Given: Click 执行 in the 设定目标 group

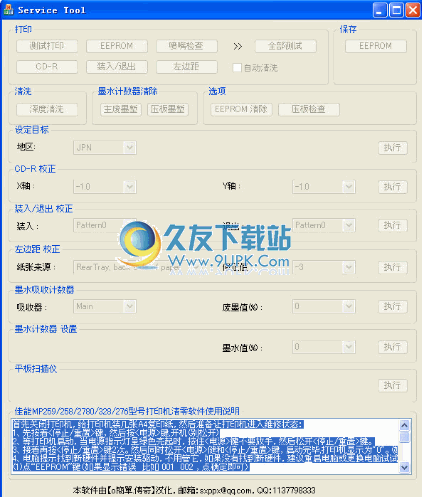Looking at the screenshot, I should pos(393,147).
